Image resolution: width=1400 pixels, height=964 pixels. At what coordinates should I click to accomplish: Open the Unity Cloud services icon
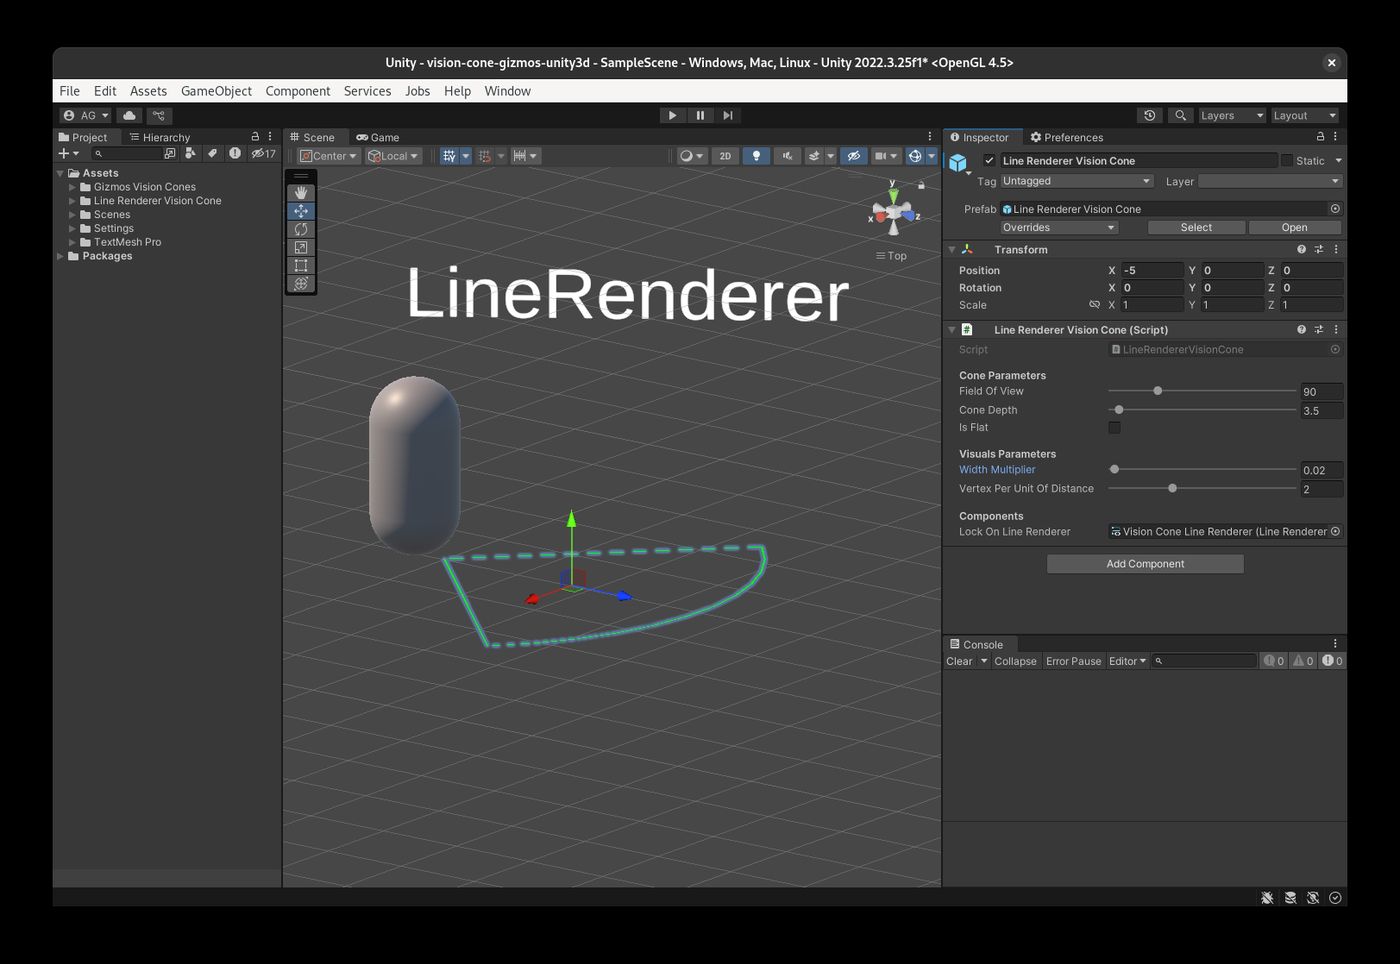tap(129, 115)
